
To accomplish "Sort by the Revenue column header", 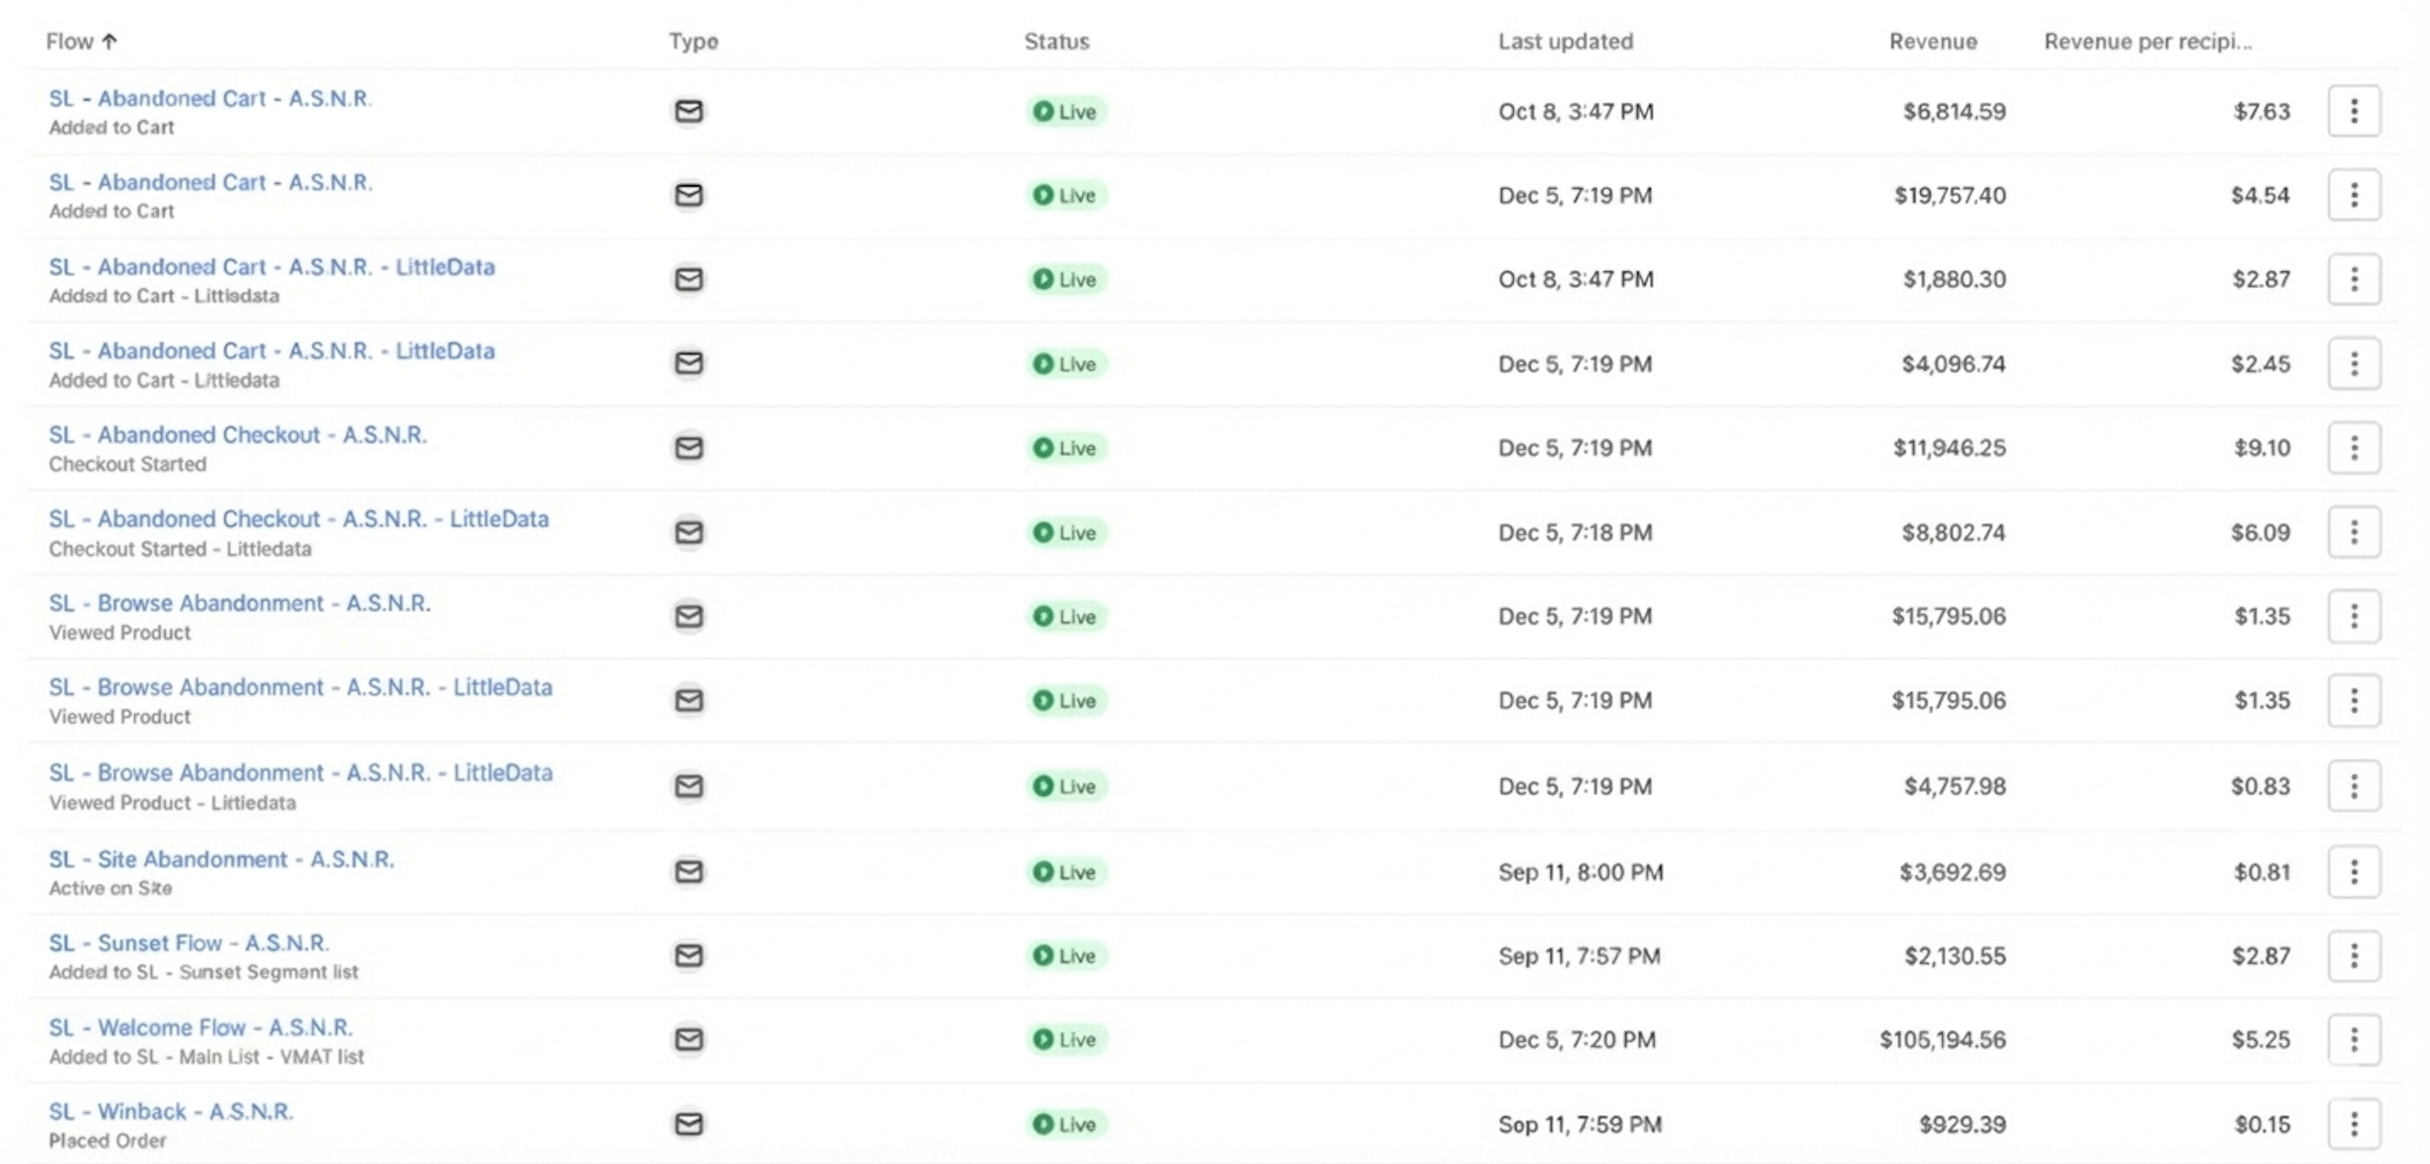I will 1932,41.
